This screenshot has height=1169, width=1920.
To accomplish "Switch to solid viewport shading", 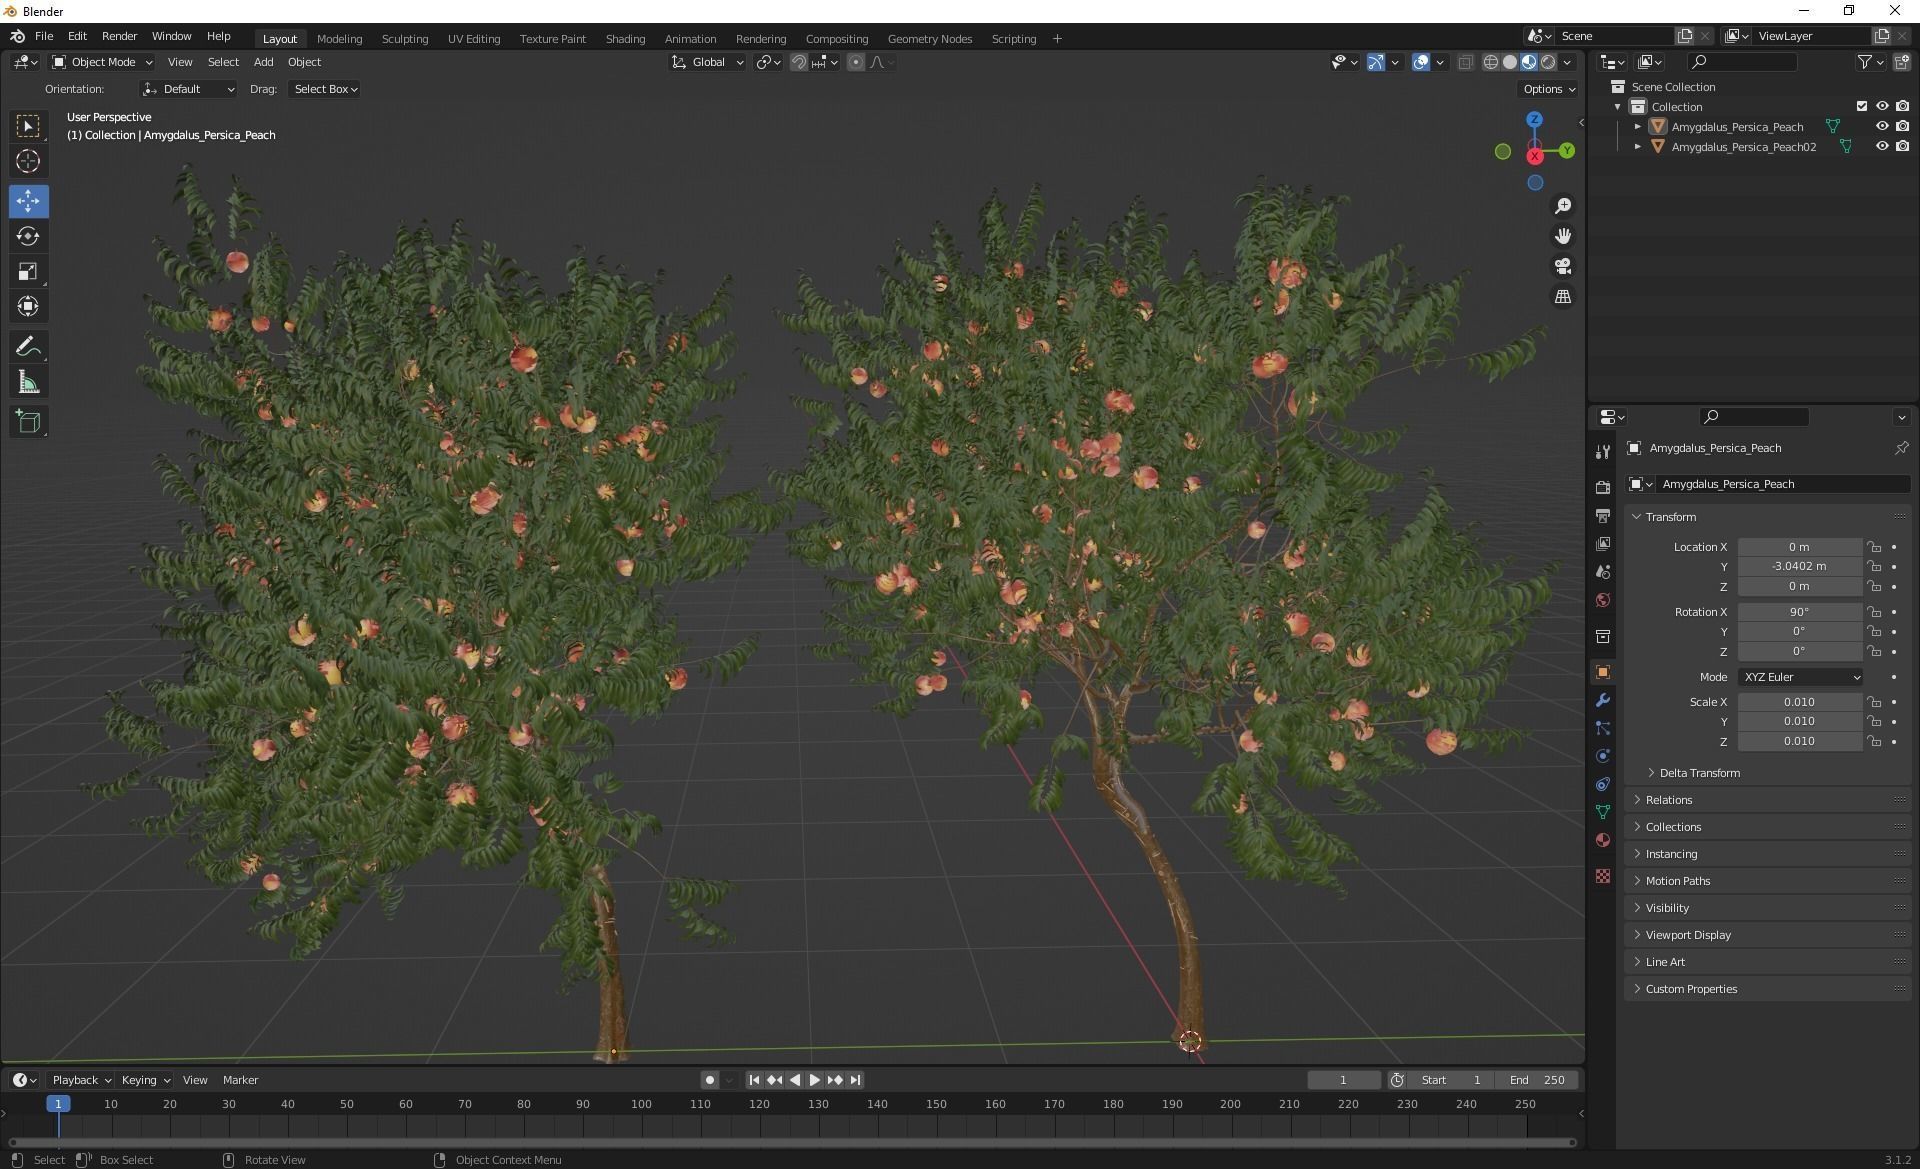I will 1510,62.
